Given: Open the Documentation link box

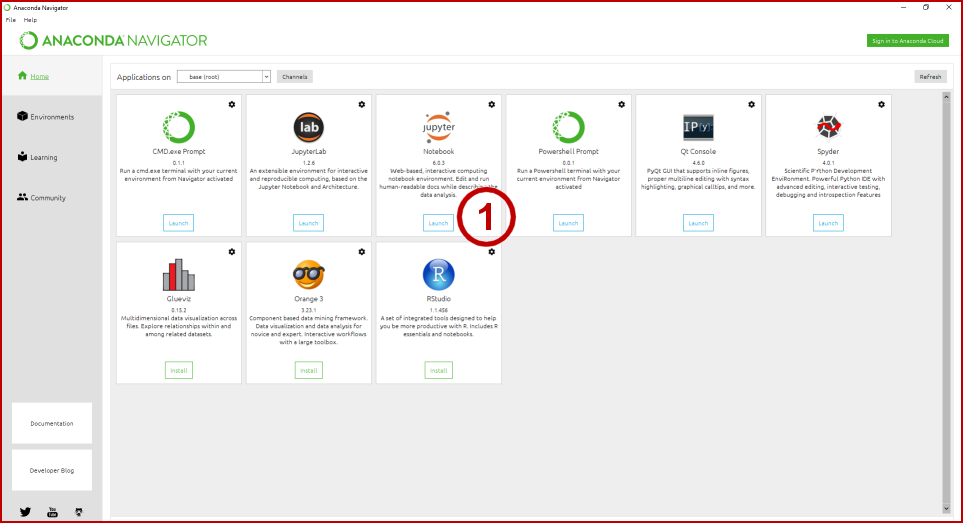Looking at the screenshot, I should (52, 424).
